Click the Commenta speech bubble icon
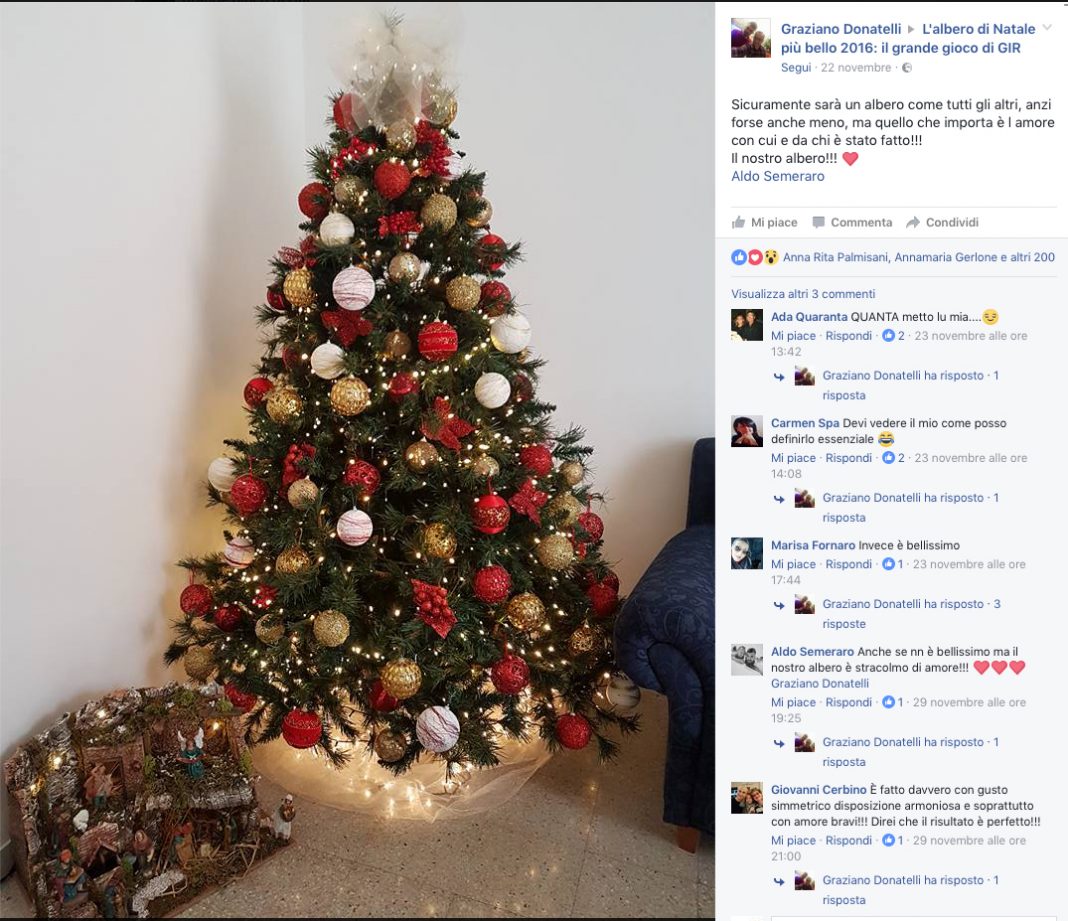Viewport: 1068px width, 921px height. coord(819,222)
